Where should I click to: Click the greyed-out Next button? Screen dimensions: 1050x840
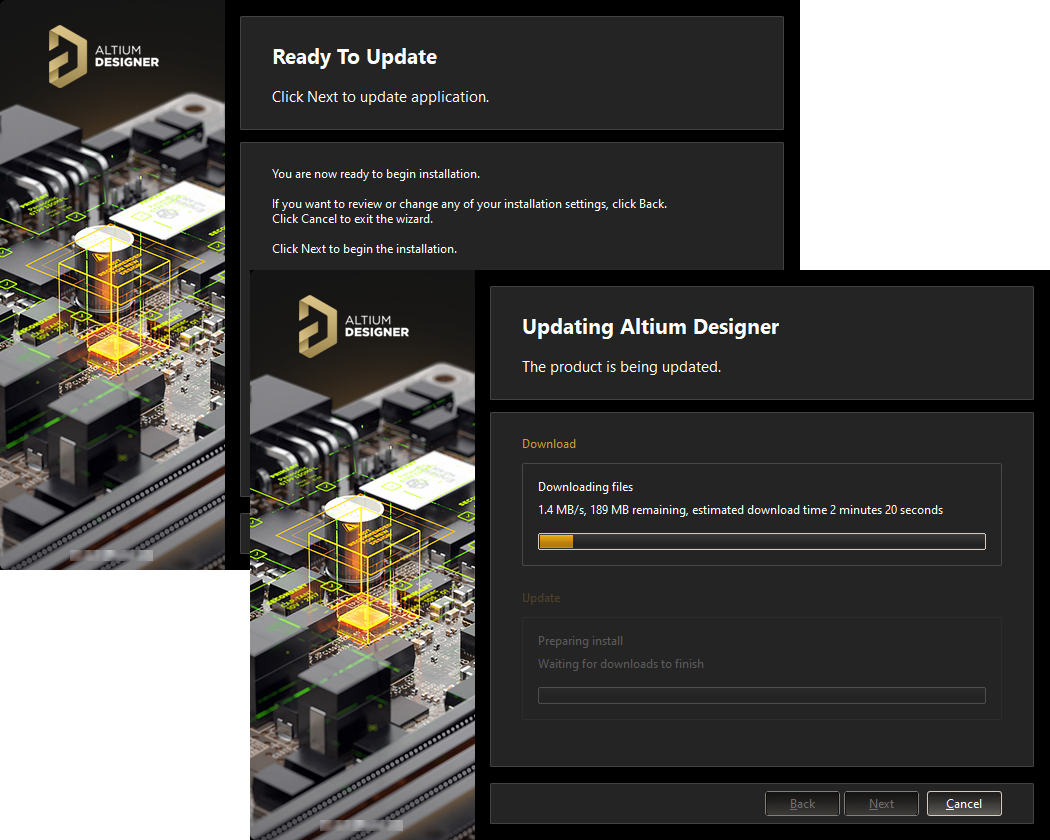coord(881,803)
